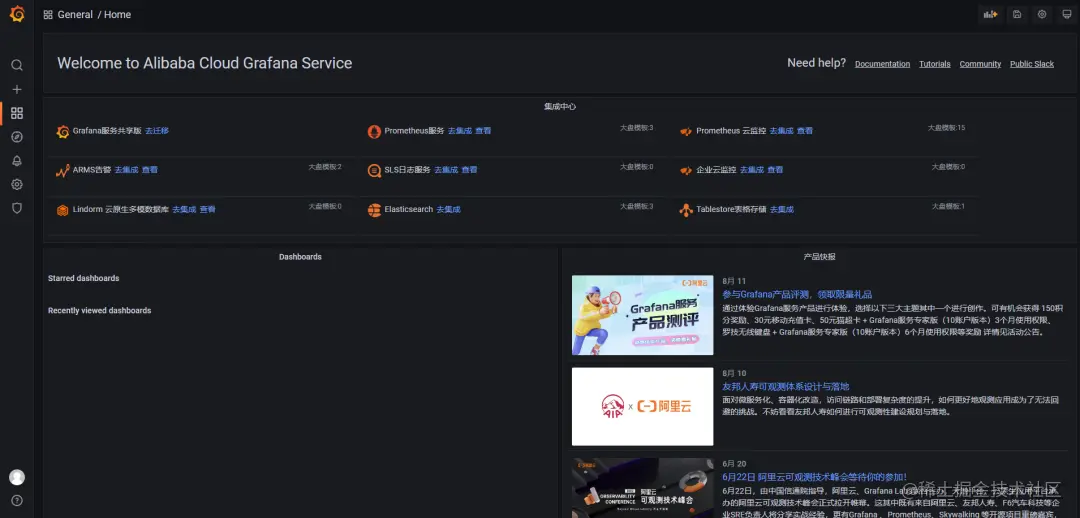Open the search dashboards magnifier icon

point(17,65)
